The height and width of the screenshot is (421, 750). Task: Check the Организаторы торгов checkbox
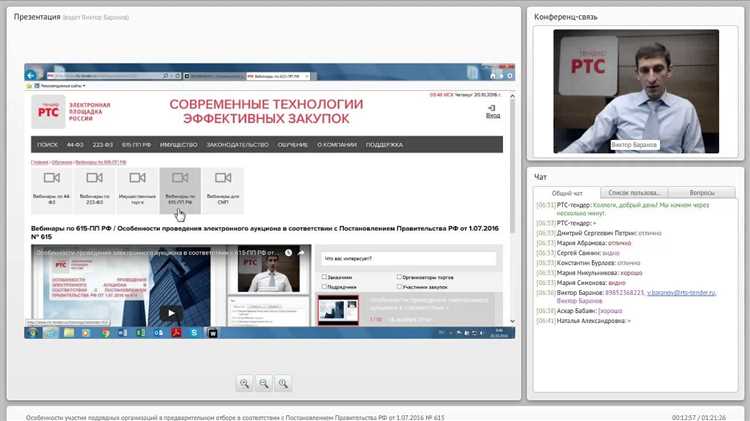pyautogui.click(x=399, y=277)
